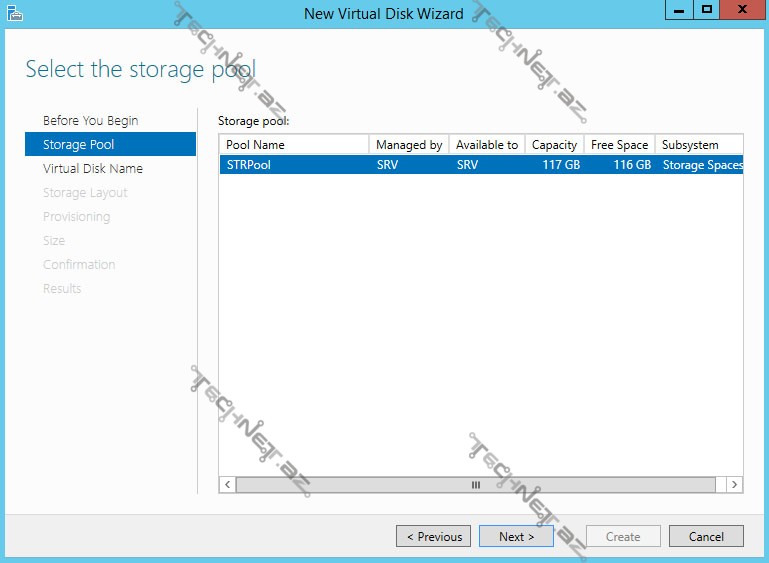
Task: Sort by the Free Space column header
Action: [619, 145]
